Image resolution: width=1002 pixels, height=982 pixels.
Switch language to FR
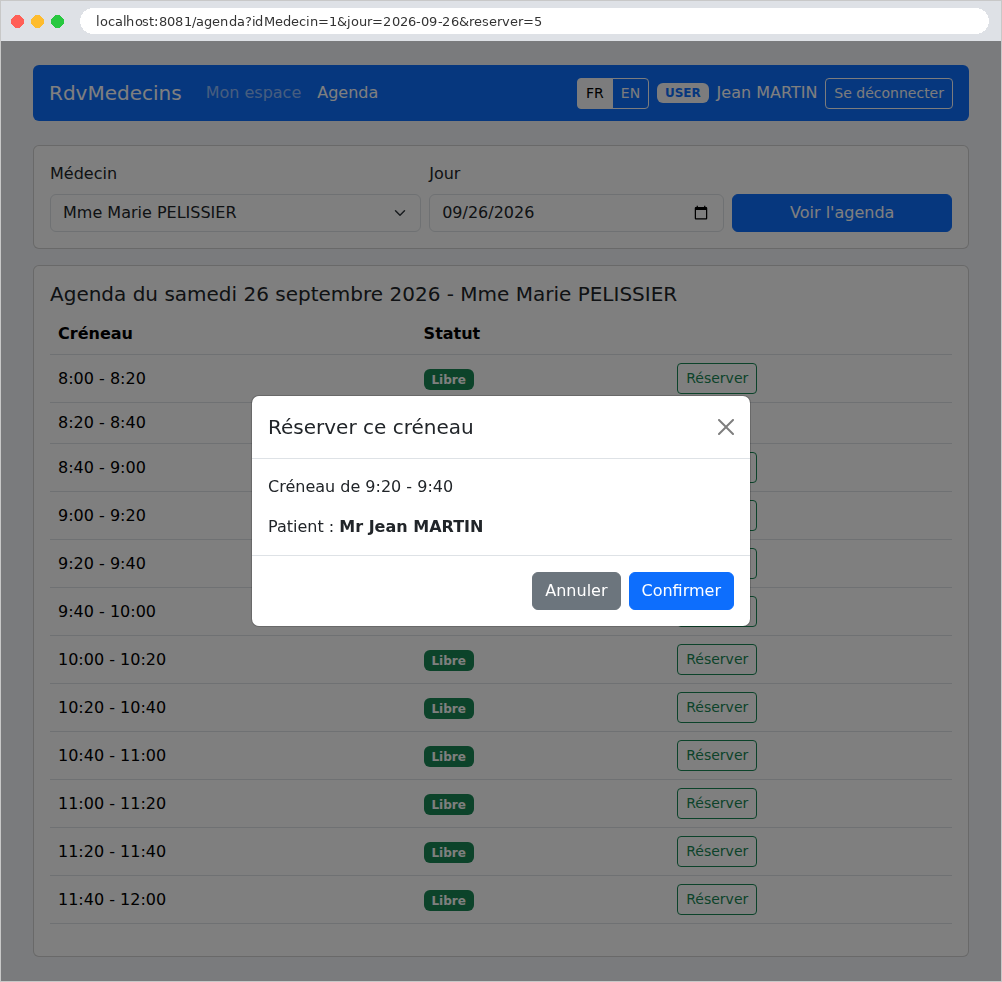pos(594,93)
